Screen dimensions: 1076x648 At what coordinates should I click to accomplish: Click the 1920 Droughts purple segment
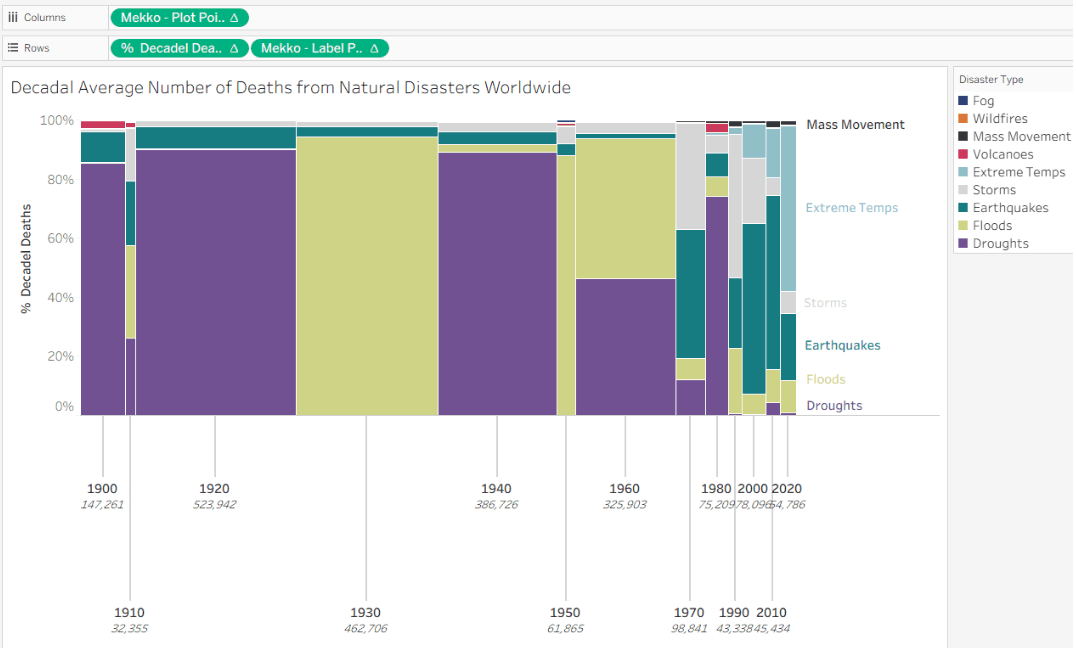coord(215,281)
